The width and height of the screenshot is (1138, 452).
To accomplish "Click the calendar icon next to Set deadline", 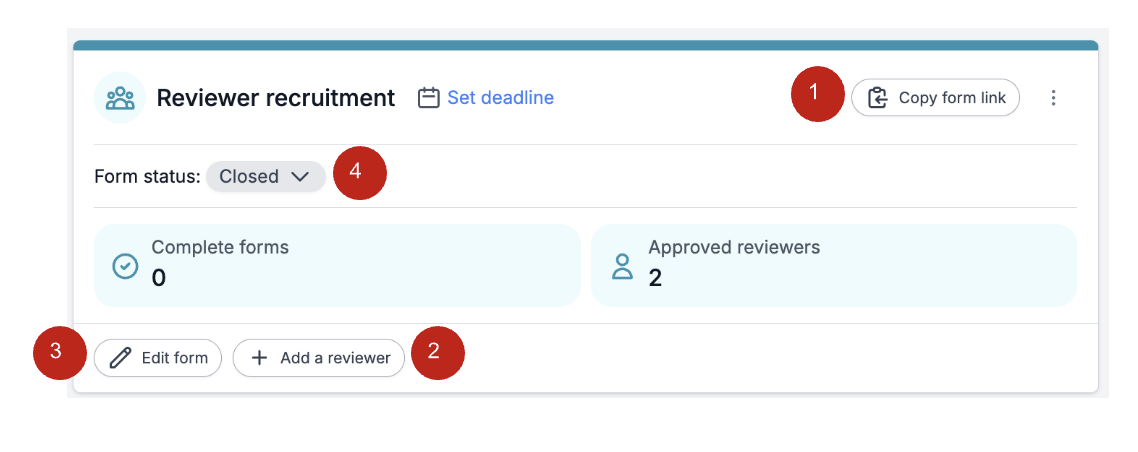I will point(429,97).
